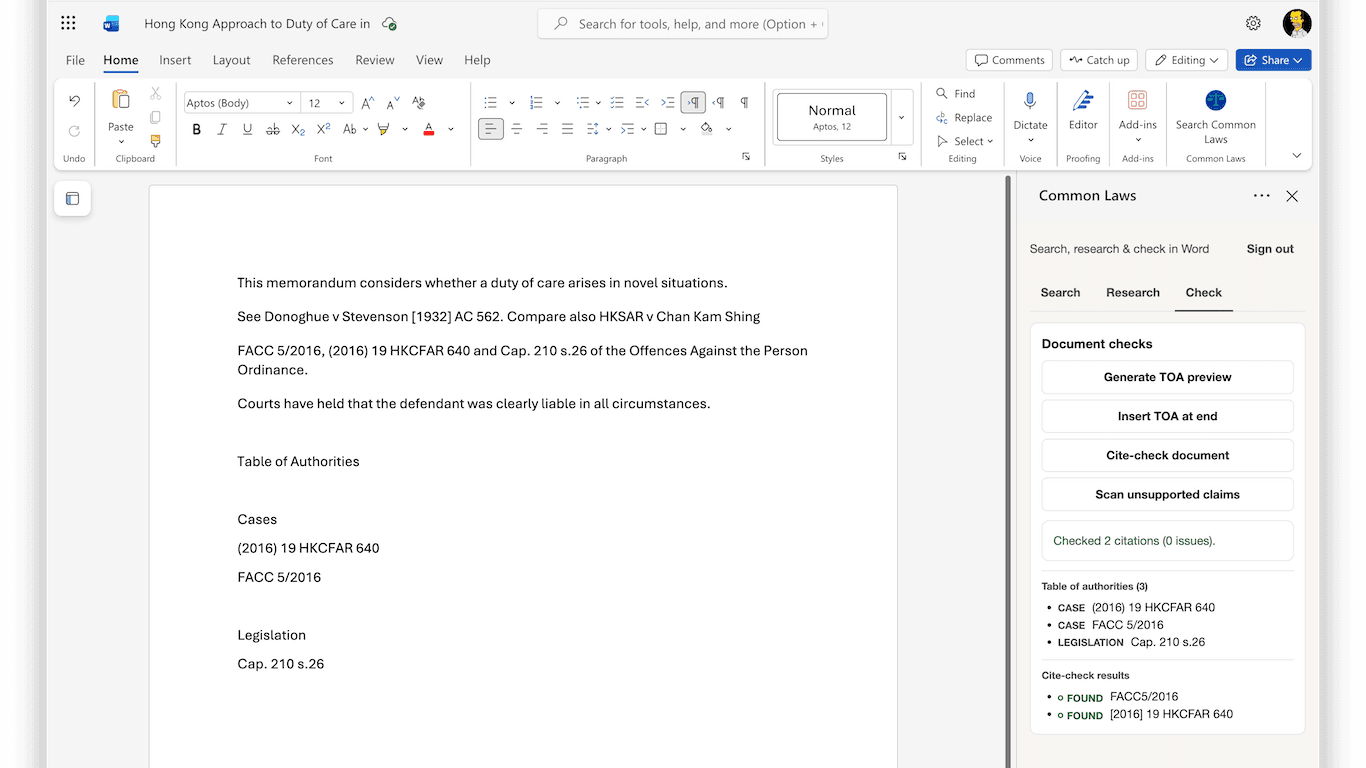1366x768 pixels.
Task: Open the Select dropdown in Editing group
Action: coord(965,141)
